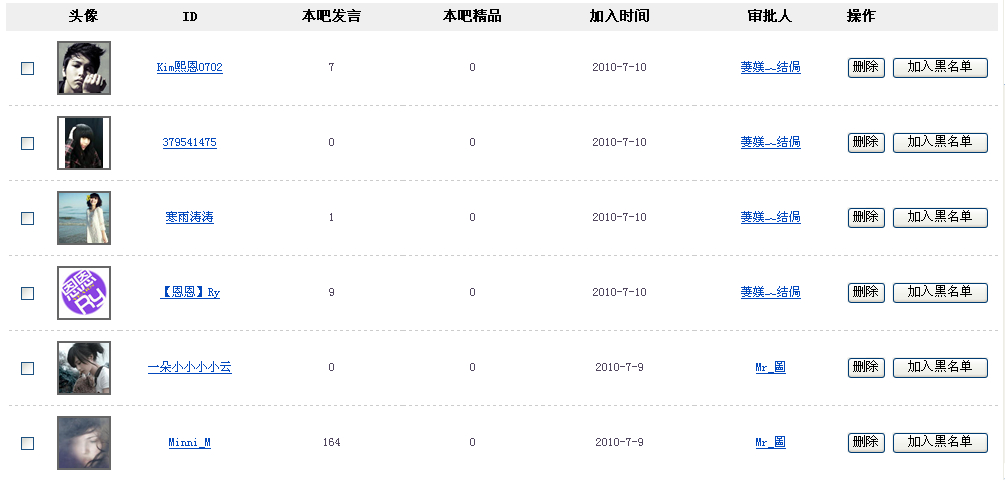Click avatar thumbnail of Kim熙恩0702

(x=84, y=68)
